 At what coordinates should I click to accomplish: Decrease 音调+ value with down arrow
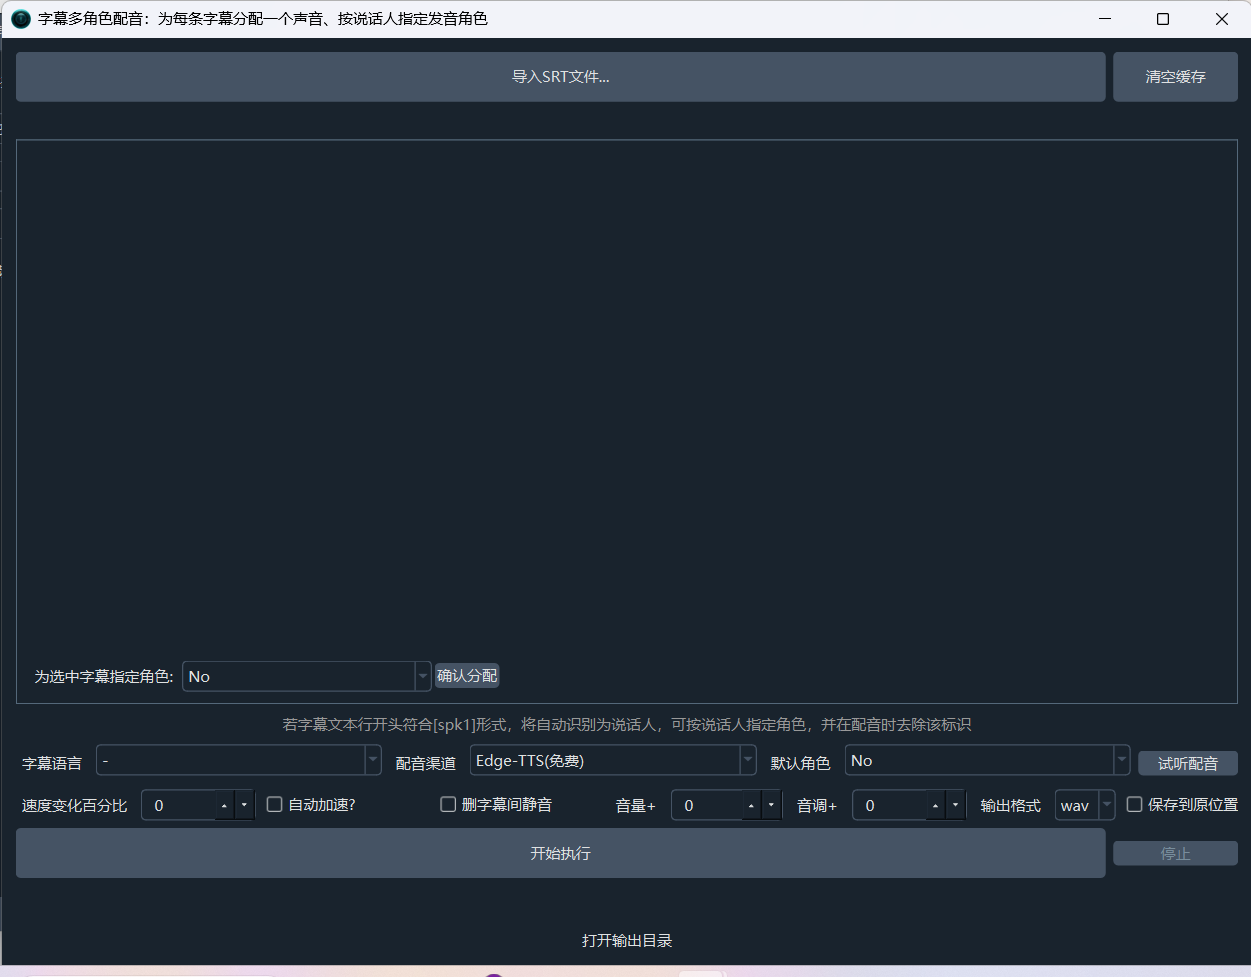[956, 806]
